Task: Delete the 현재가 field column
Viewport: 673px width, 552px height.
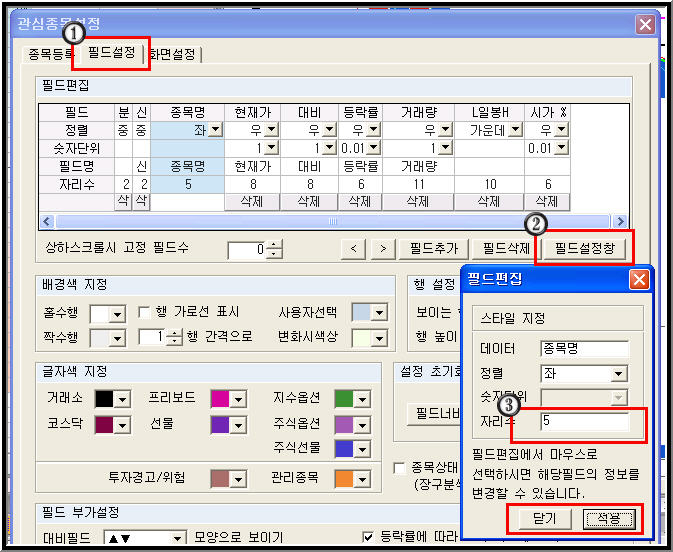Action: [252, 201]
